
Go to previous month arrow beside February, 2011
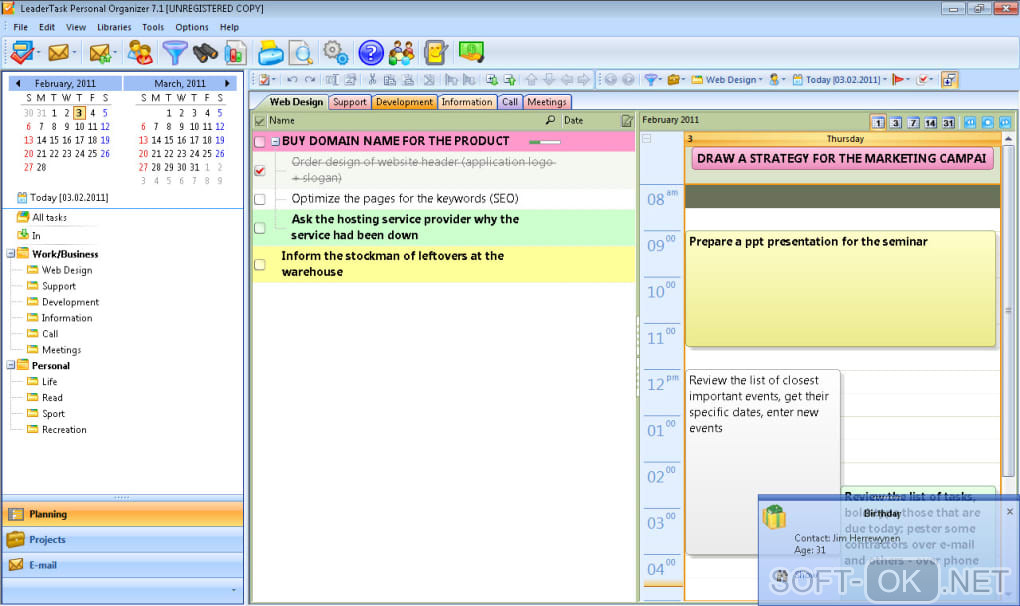(18, 83)
